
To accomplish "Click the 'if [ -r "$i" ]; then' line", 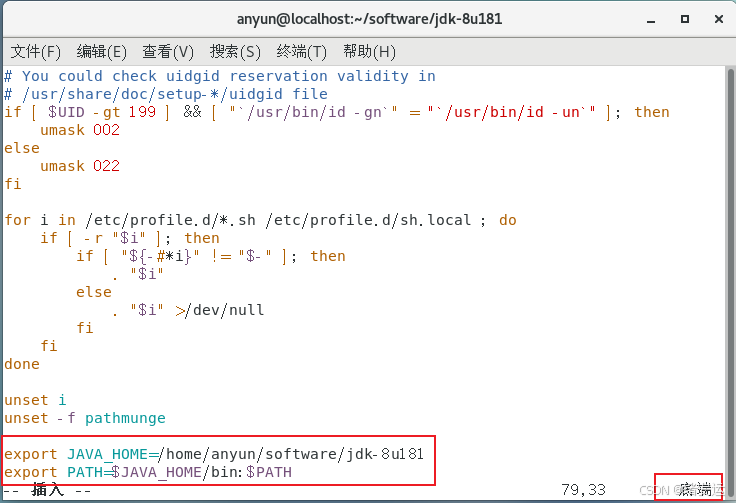I will [130, 238].
